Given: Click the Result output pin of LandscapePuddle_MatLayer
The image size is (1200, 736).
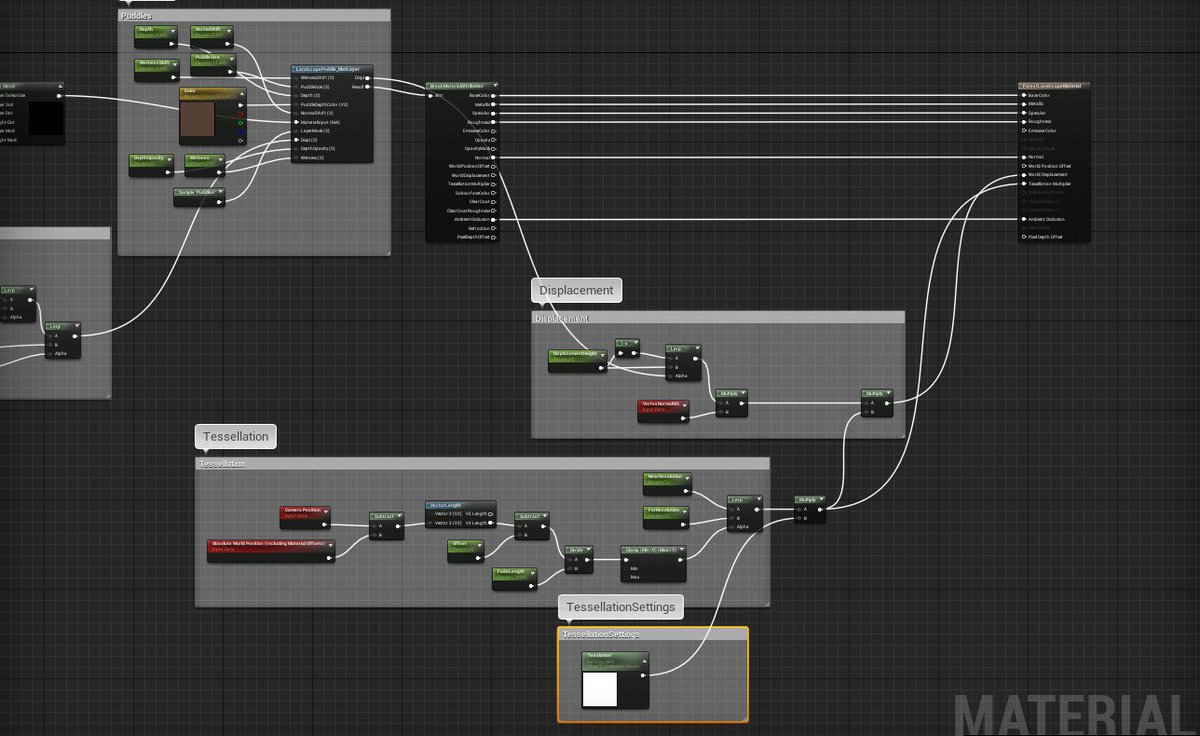Looking at the screenshot, I should [367, 87].
